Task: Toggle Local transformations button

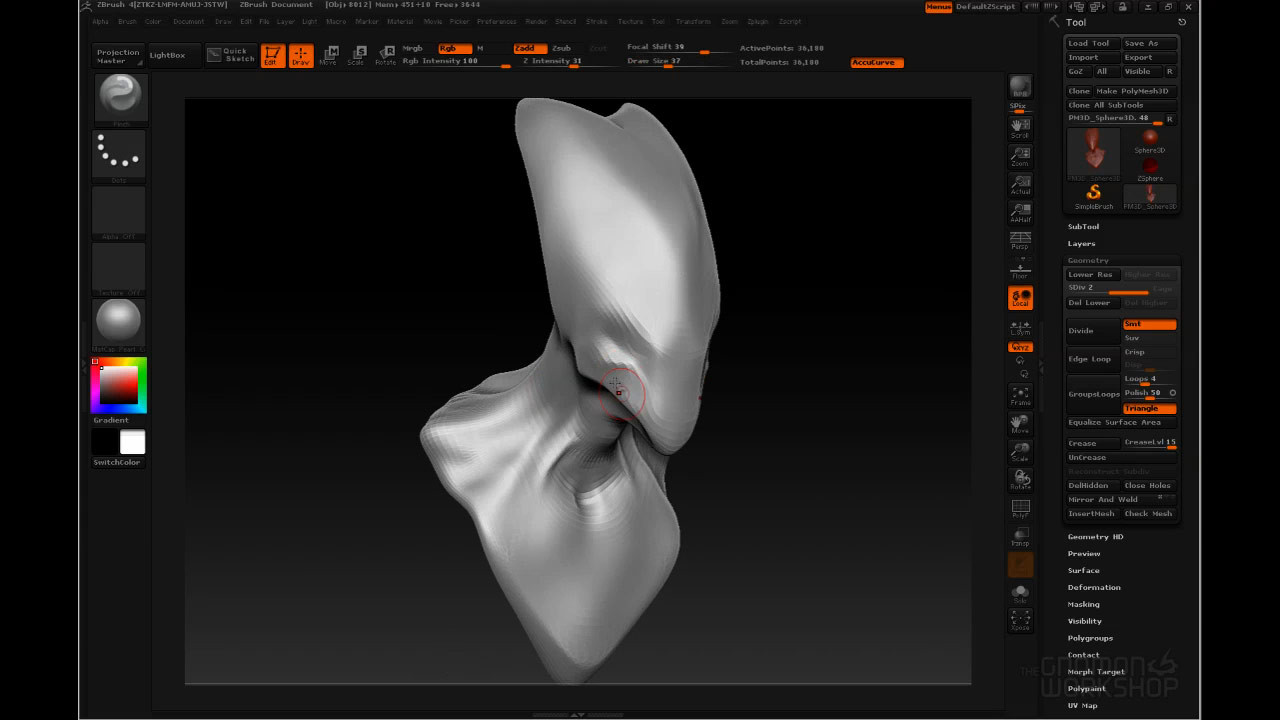Action: pos(1020,298)
